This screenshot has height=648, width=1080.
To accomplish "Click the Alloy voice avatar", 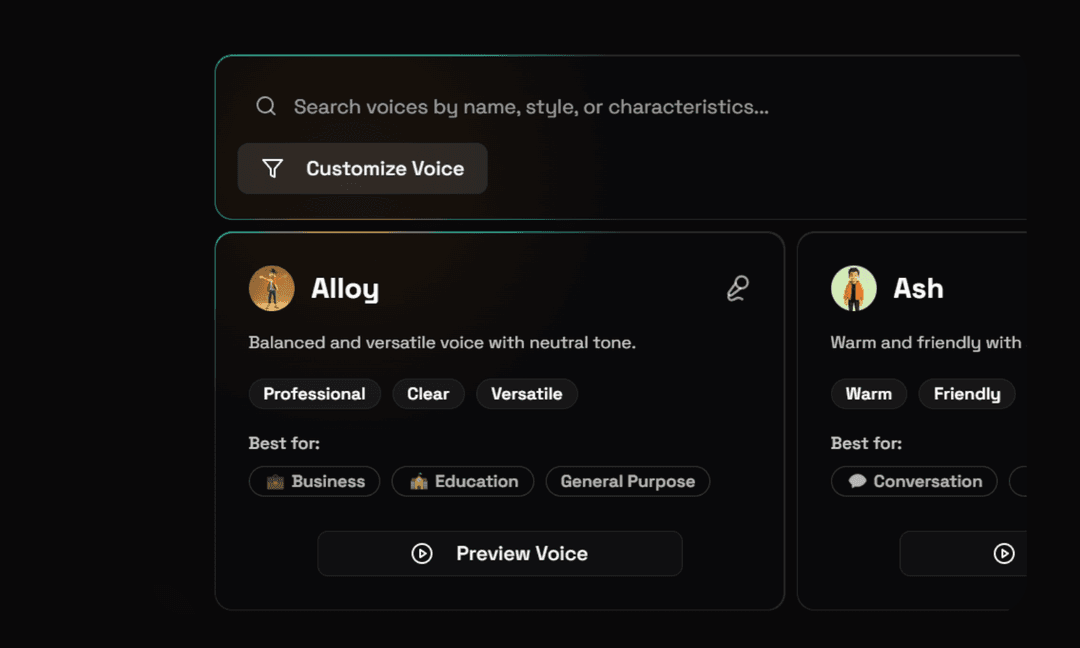I will pos(271,289).
